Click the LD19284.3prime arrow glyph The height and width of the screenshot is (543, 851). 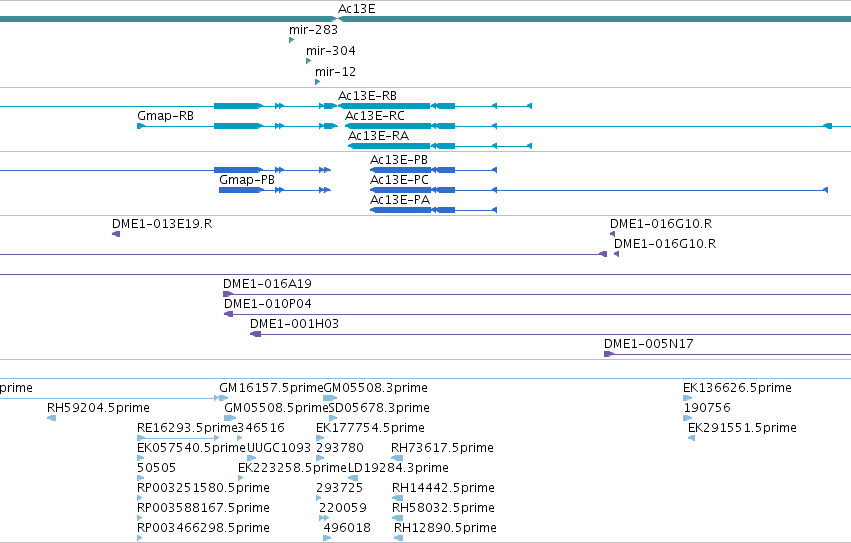pyautogui.click(x=353, y=478)
